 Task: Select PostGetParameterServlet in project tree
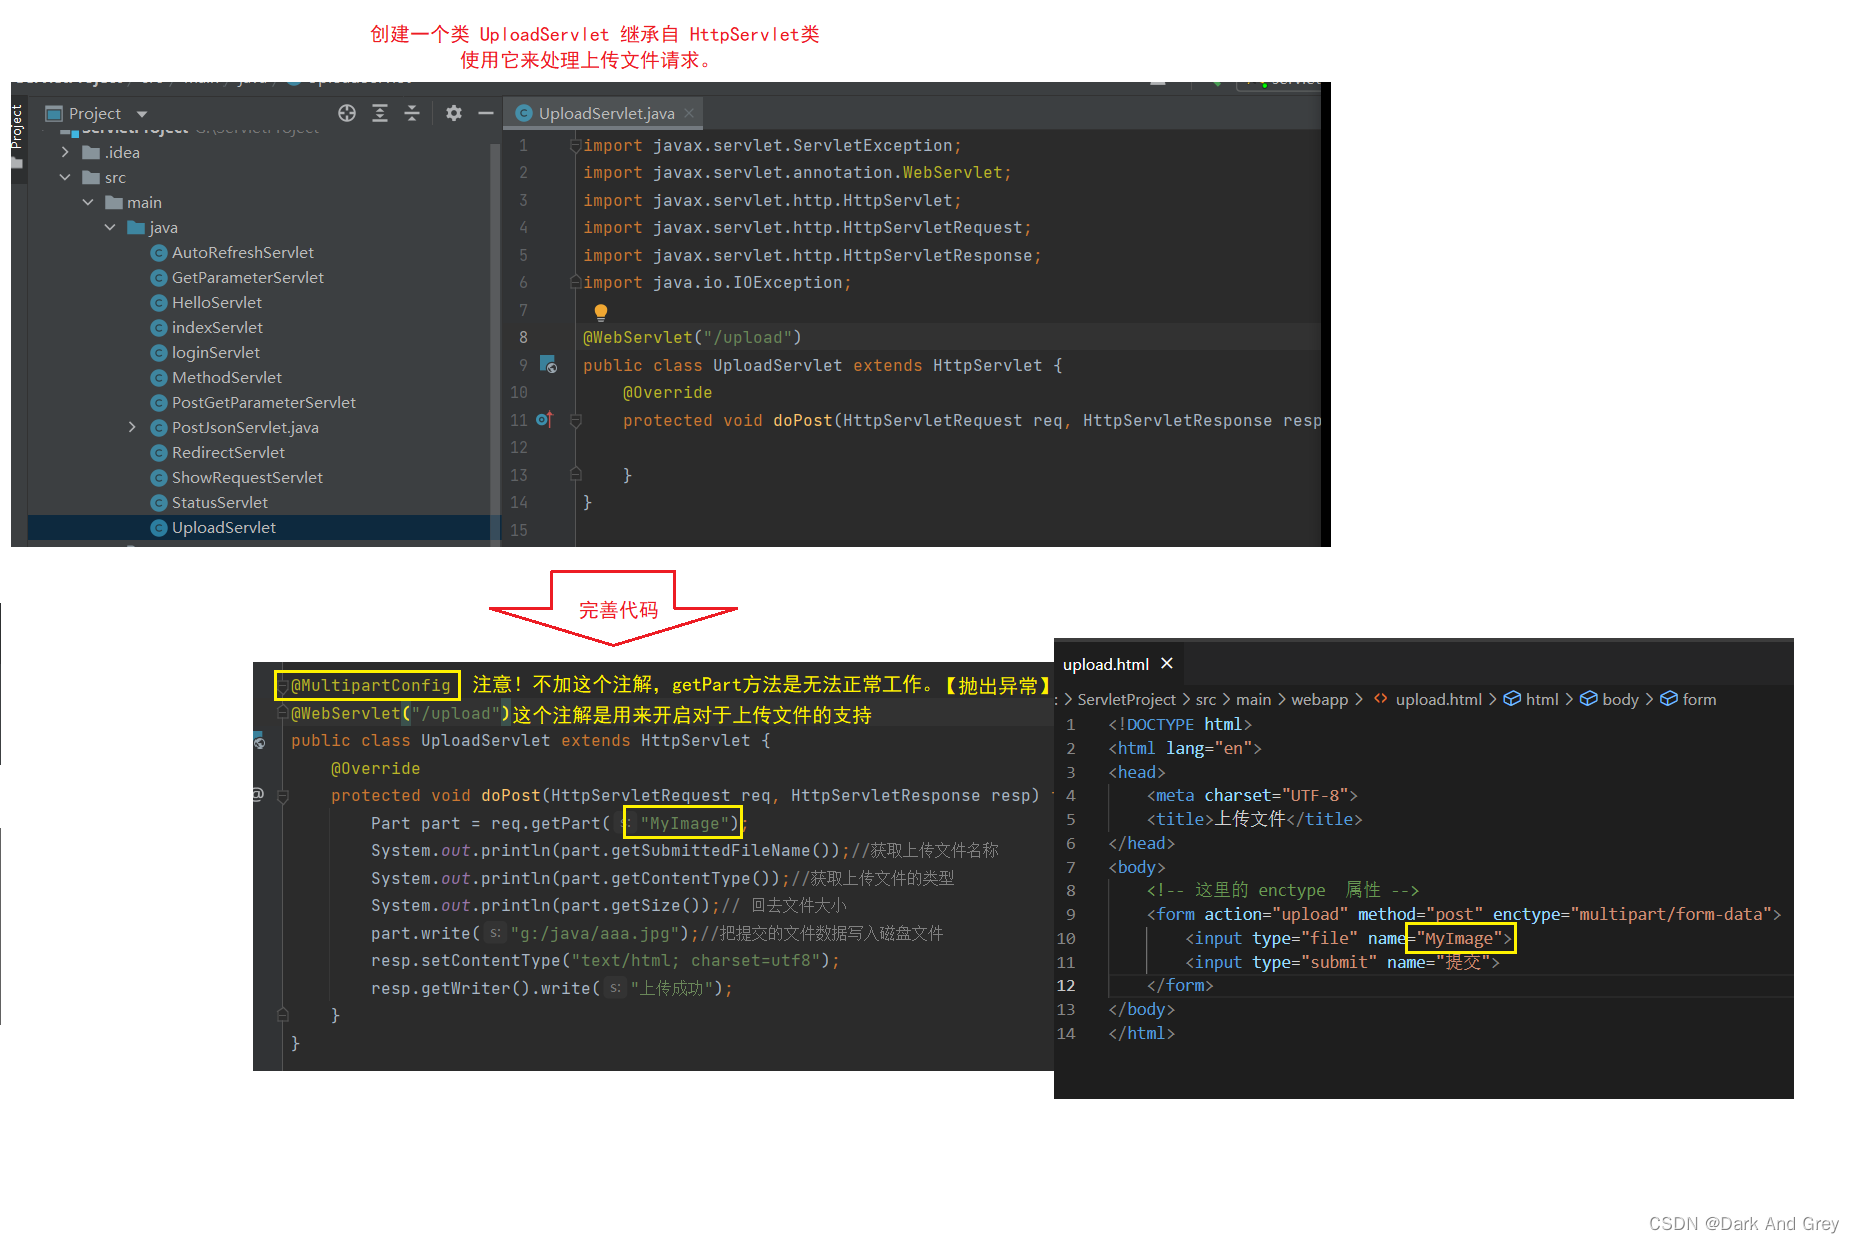[x=264, y=402]
